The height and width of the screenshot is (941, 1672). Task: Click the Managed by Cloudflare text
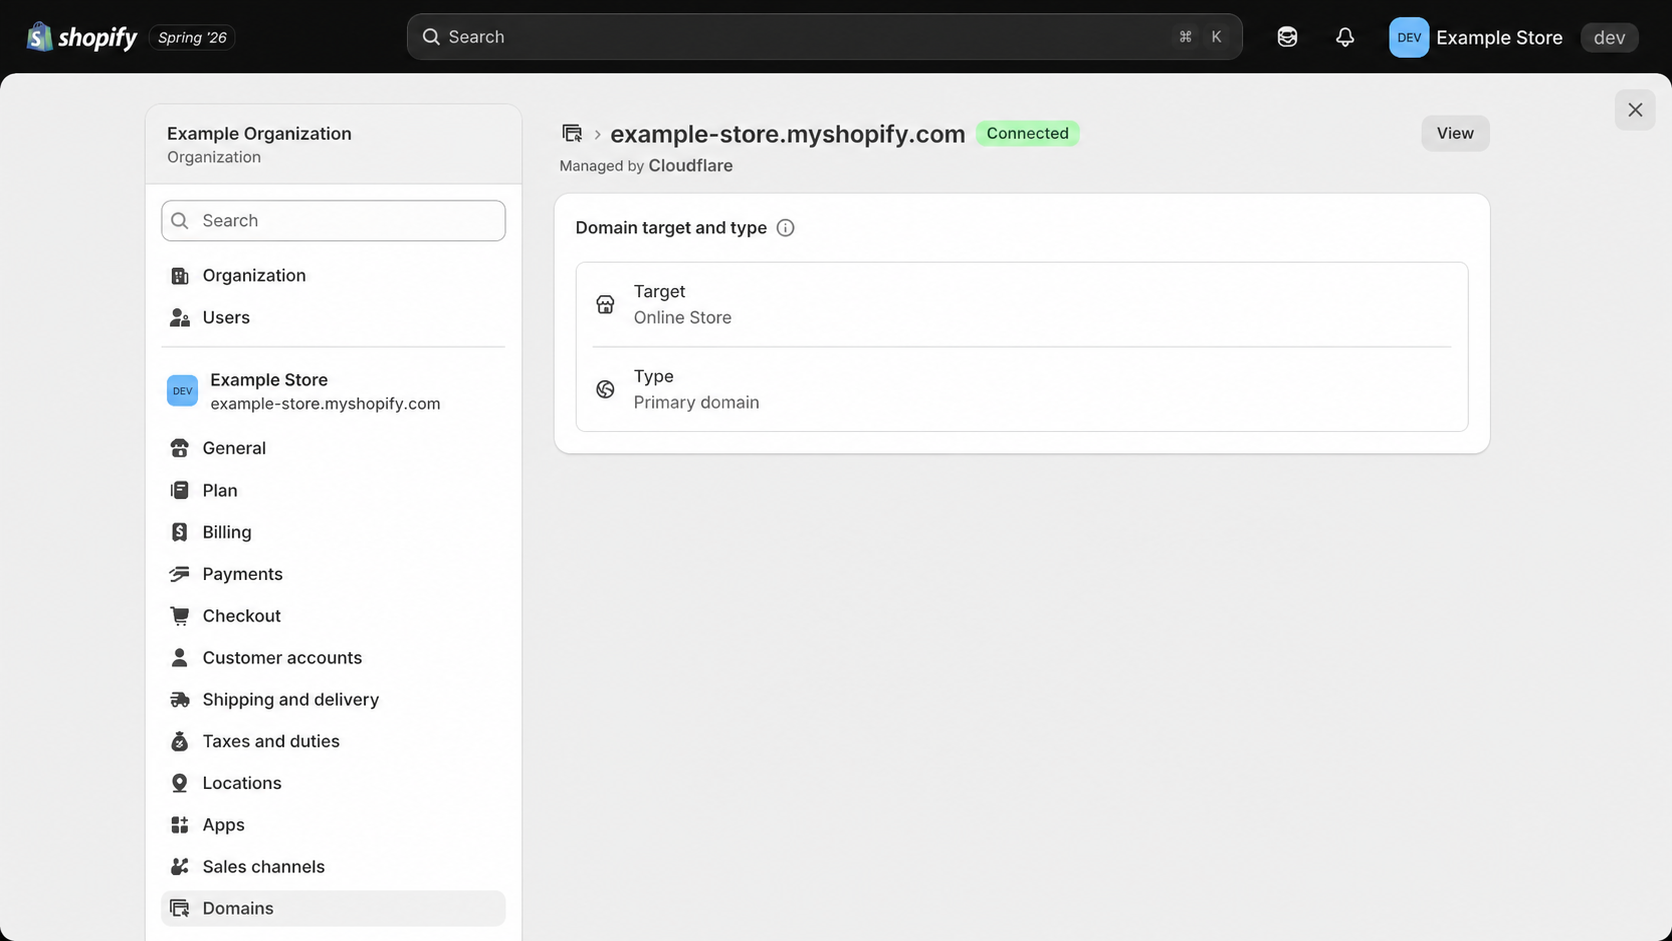tap(646, 166)
